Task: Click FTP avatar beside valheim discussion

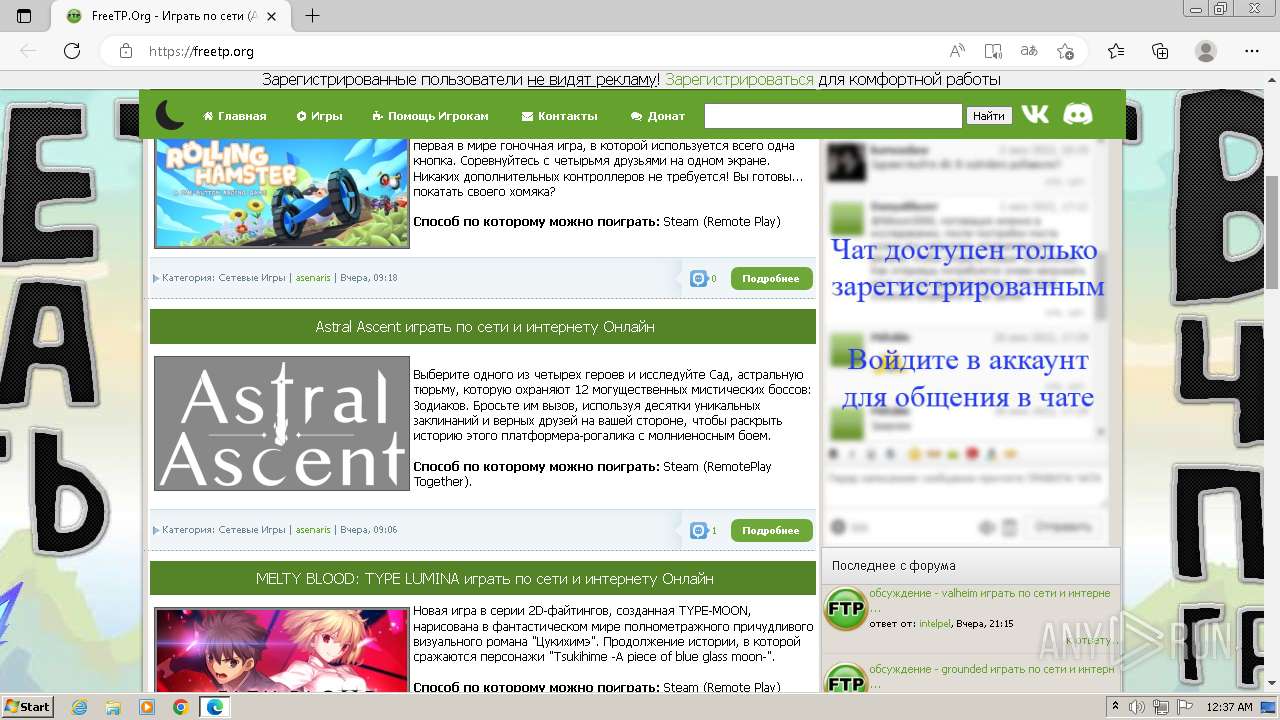Action: pos(846,609)
